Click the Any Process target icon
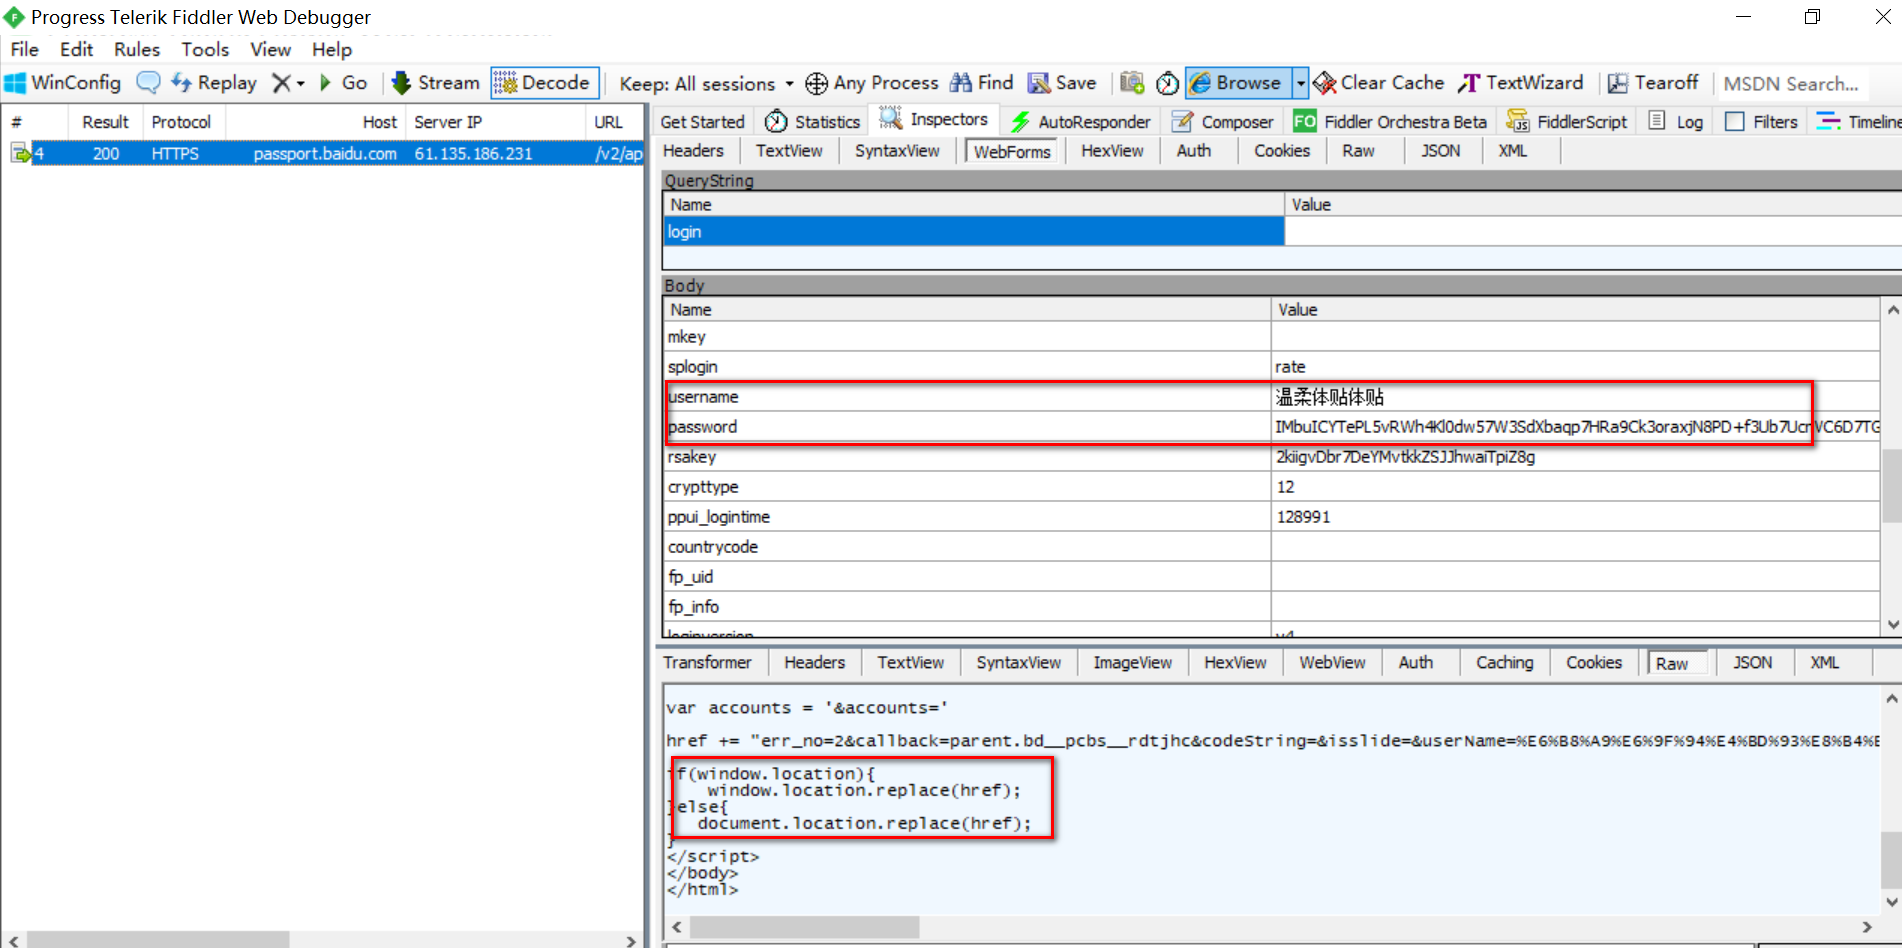Viewport: 1902px width, 948px height. point(816,83)
